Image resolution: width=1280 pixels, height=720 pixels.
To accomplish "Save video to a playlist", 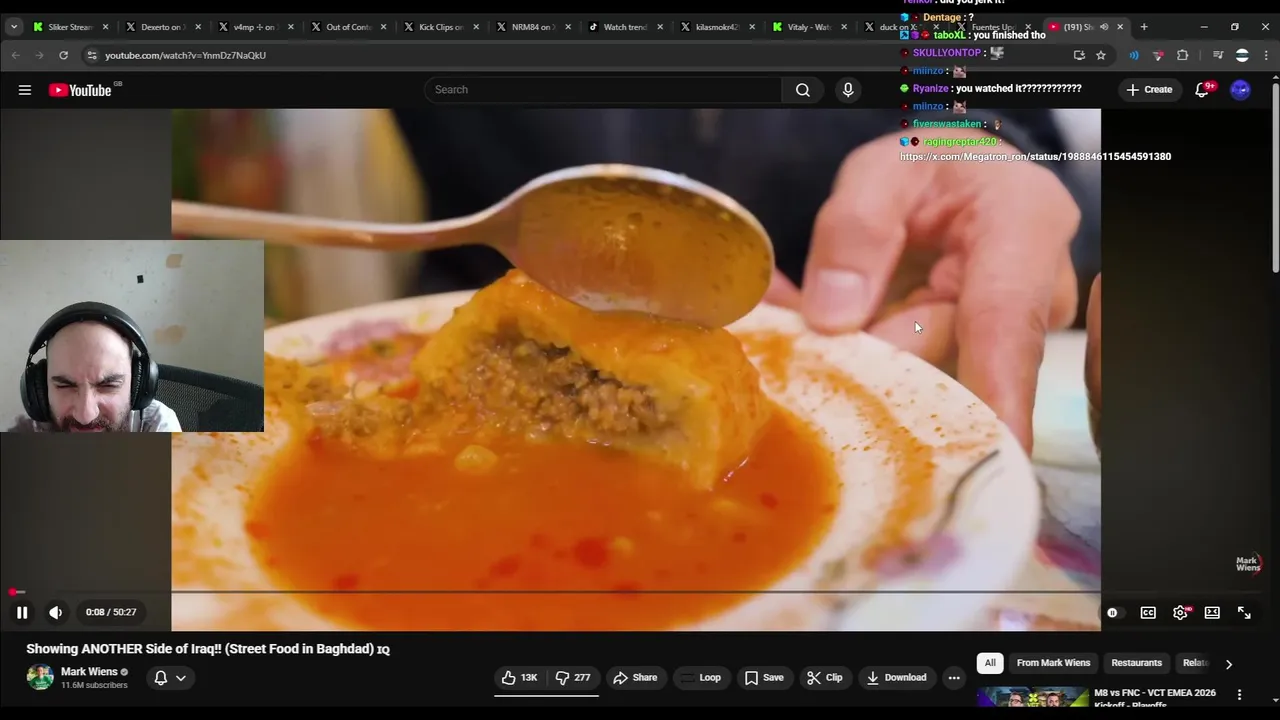I will (x=764, y=678).
